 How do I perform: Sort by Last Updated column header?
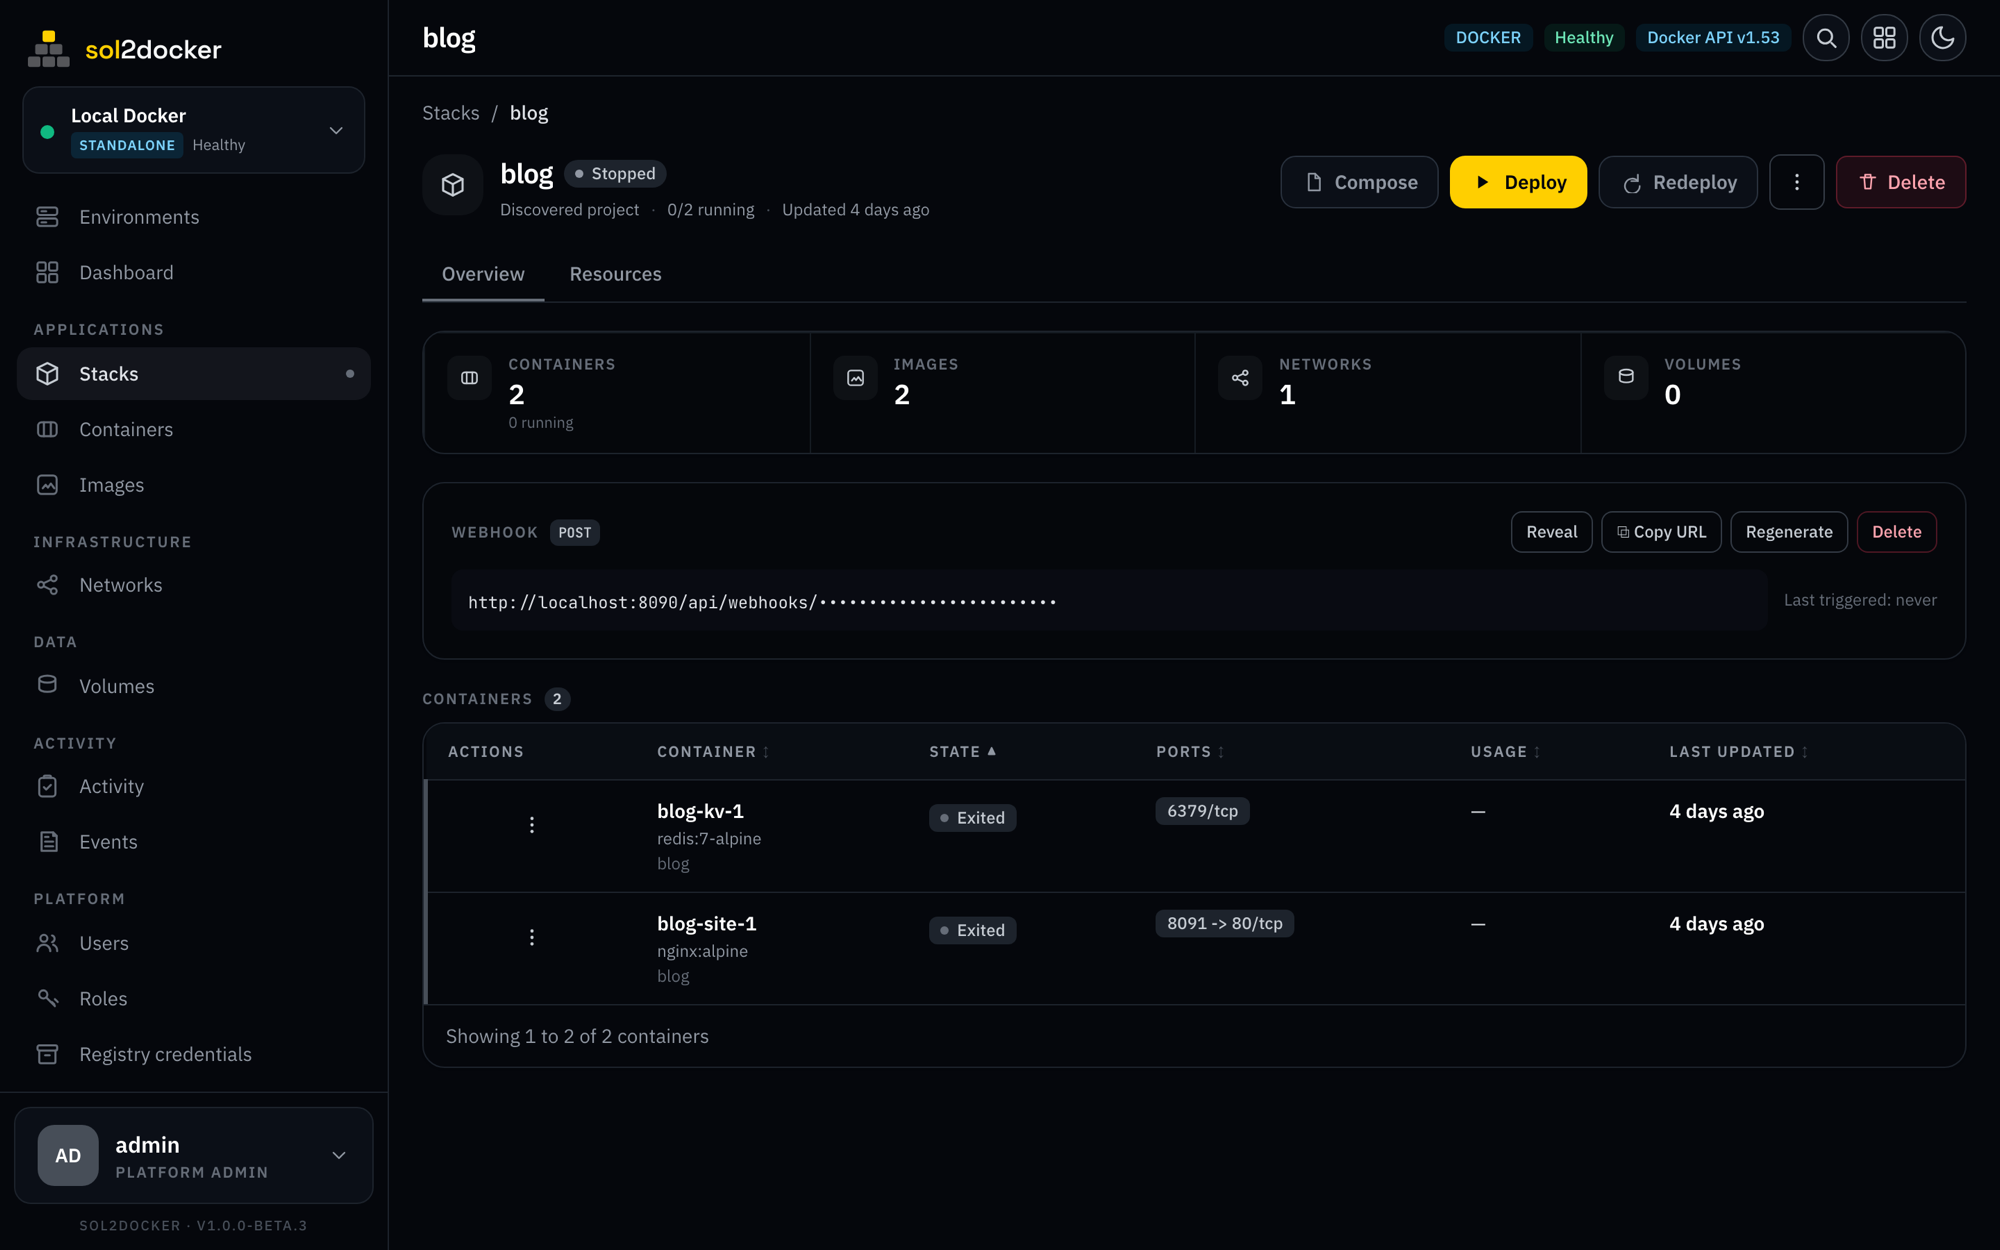tap(1738, 752)
